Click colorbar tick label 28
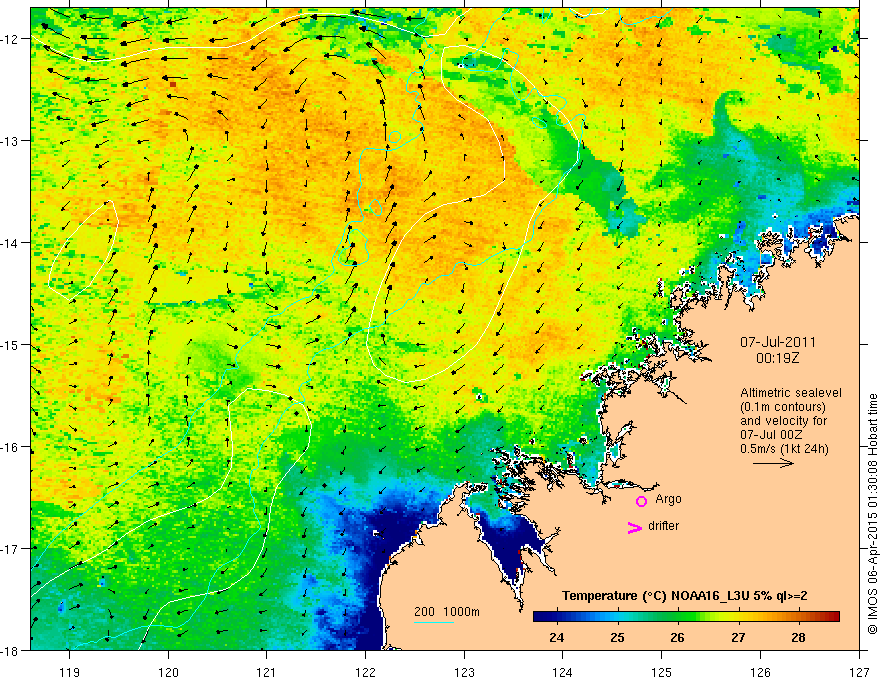This screenshot has width=880, height=680. (798, 637)
